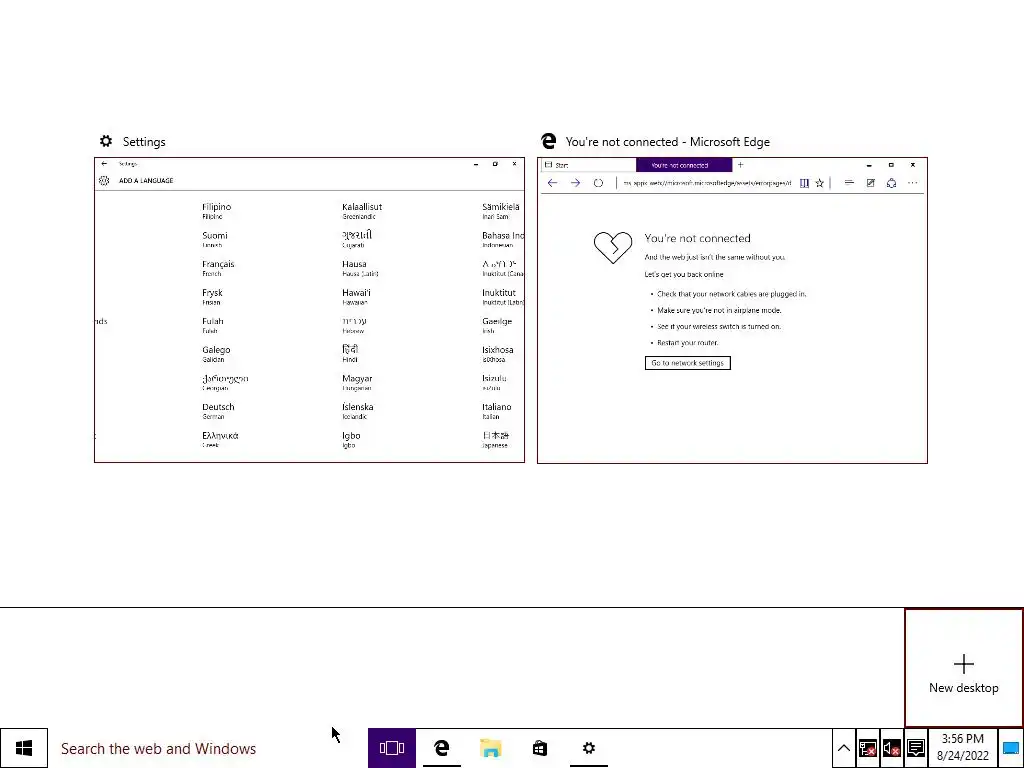This screenshot has width=1024, height=768.
Task: Click the Edge forward arrow in the preview
Action: pos(575,184)
